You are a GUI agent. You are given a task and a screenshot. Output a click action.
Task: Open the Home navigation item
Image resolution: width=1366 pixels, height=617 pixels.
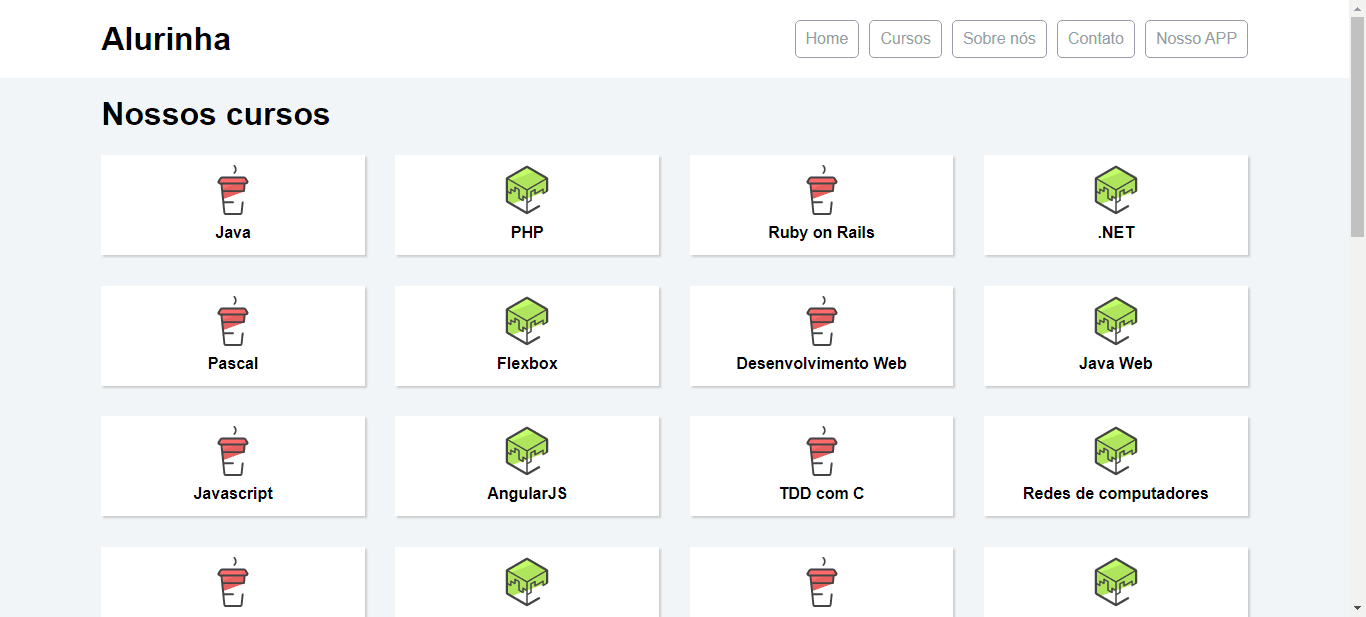[827, 39]
